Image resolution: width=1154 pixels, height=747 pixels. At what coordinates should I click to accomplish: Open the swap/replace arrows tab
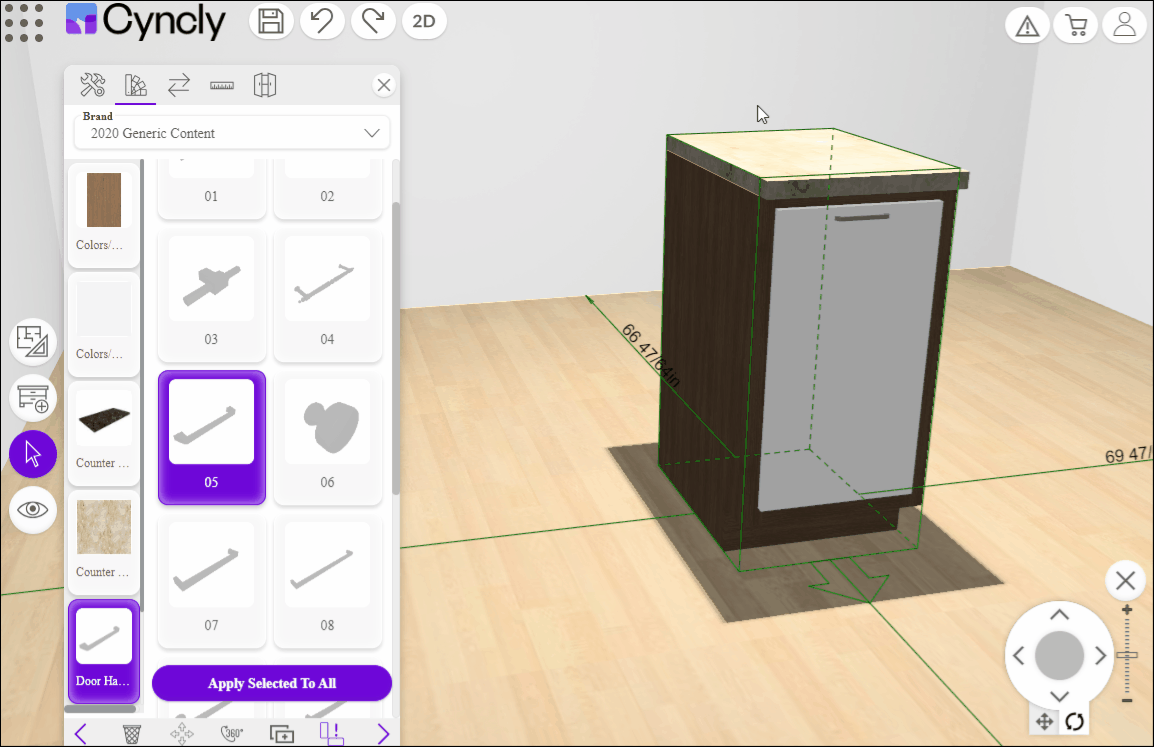point(179,85)
